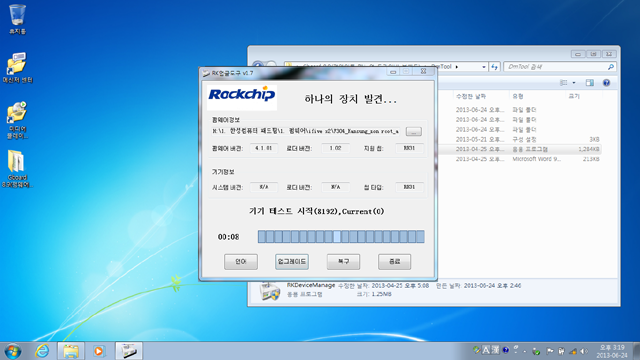Select the Messenger Center desktop shortcut
The image size is (640, 360).
click(x=17, y=67)
